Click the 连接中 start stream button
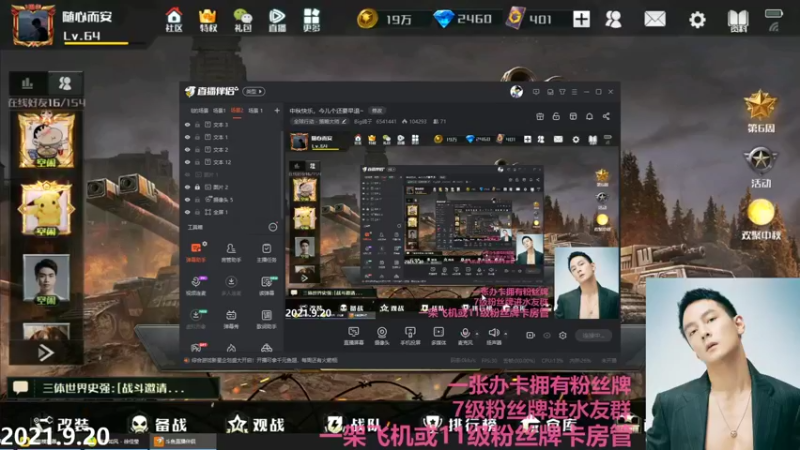The width and height of the screenshot is (800, 450). click(594, 335)
